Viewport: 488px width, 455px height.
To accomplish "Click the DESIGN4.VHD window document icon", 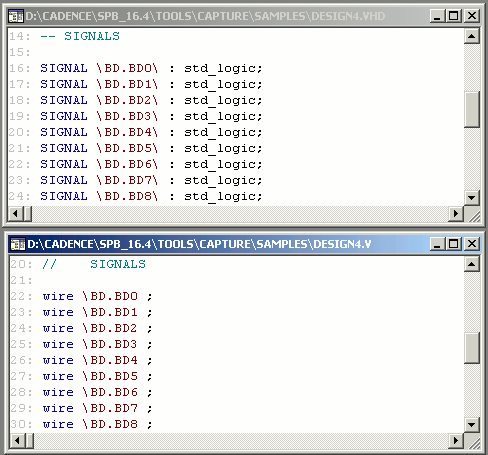I will pos(16,16).
